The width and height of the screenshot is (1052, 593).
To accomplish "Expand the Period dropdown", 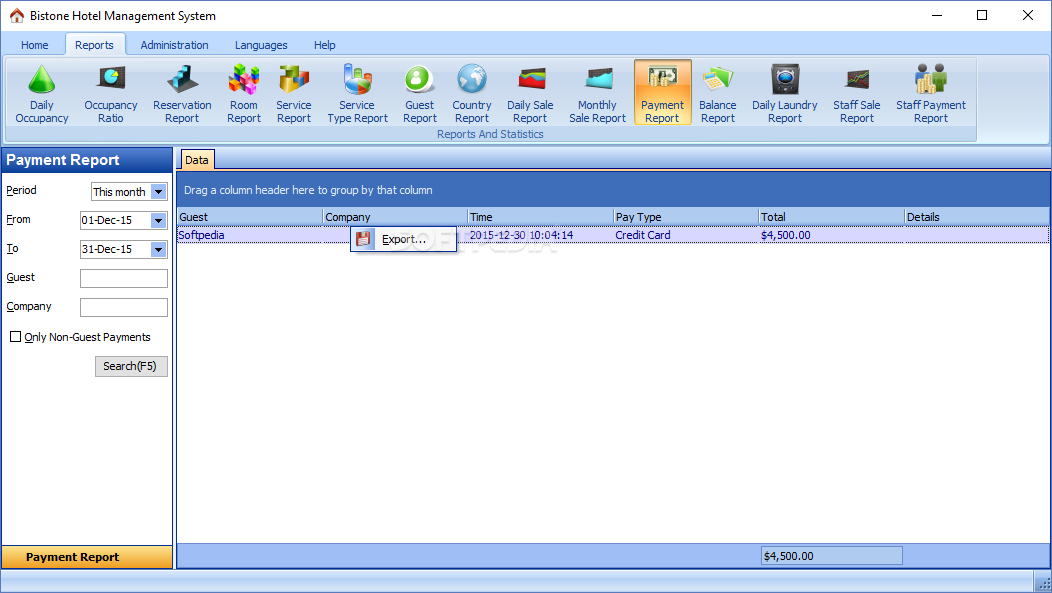I will (158, 192).
